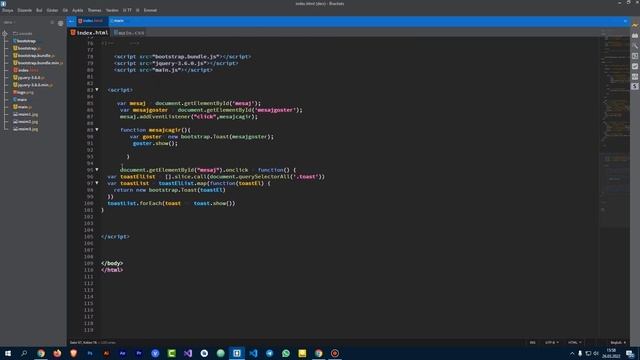Viewport: 640px width, 360px height.
Task: Open index.html in the file tree
Action: tap(26, 70)
